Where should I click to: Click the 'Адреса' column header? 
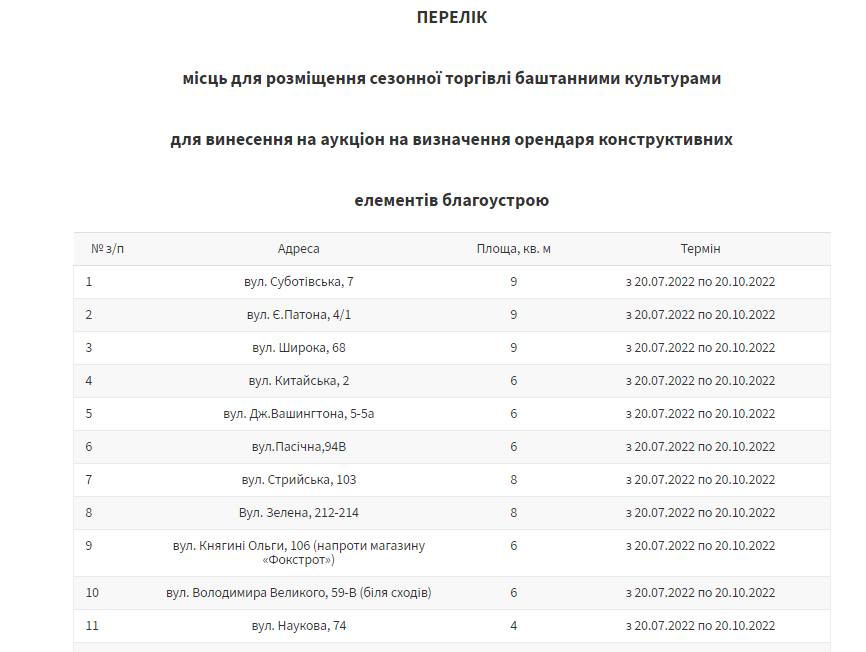click(298, 248)
